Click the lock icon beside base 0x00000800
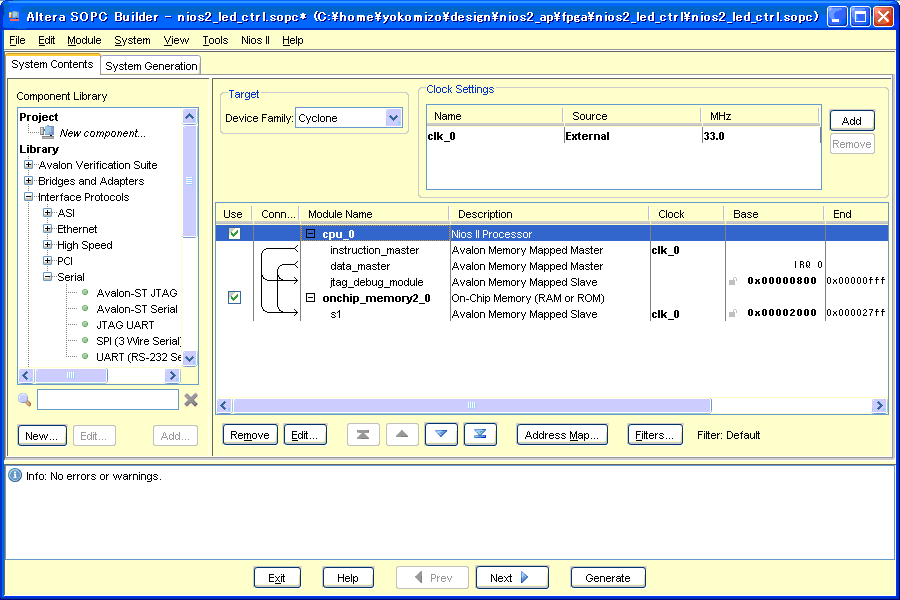Image resolution: width=900 pixels, height=600 pixels. tap(733, 281)
